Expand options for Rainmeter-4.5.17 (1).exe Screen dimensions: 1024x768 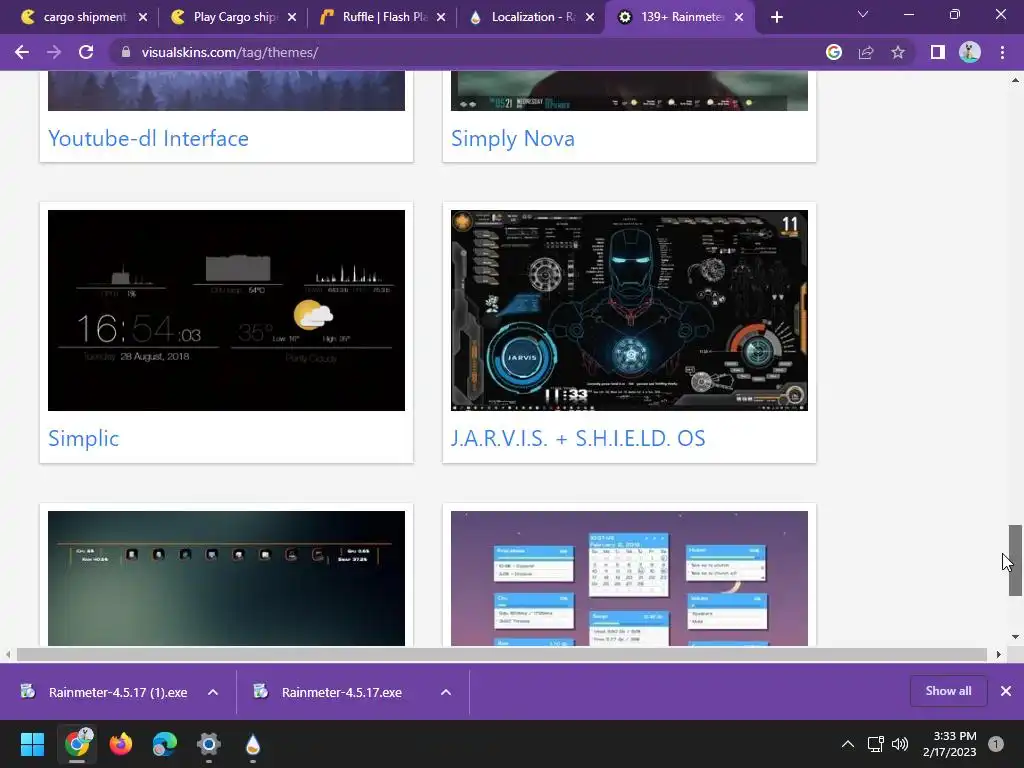(x=213, y=692)
